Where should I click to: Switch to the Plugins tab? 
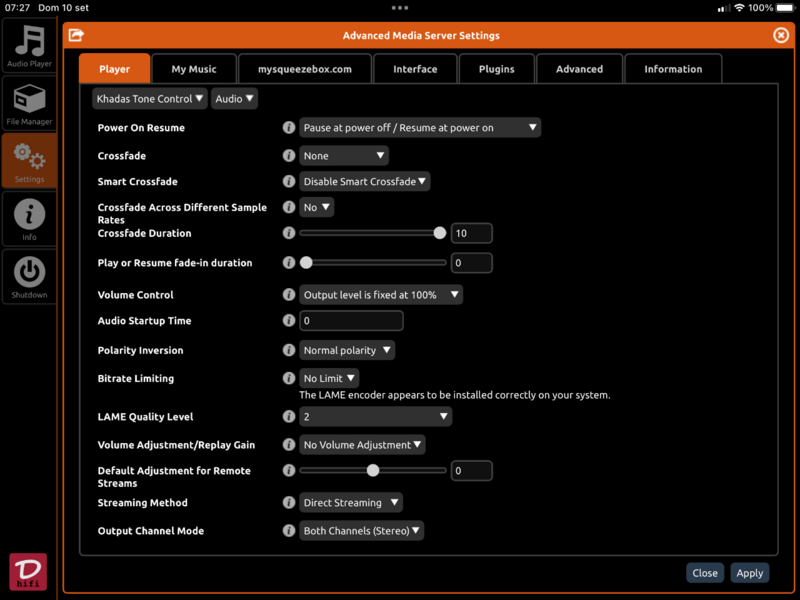(x=496, y=69)
